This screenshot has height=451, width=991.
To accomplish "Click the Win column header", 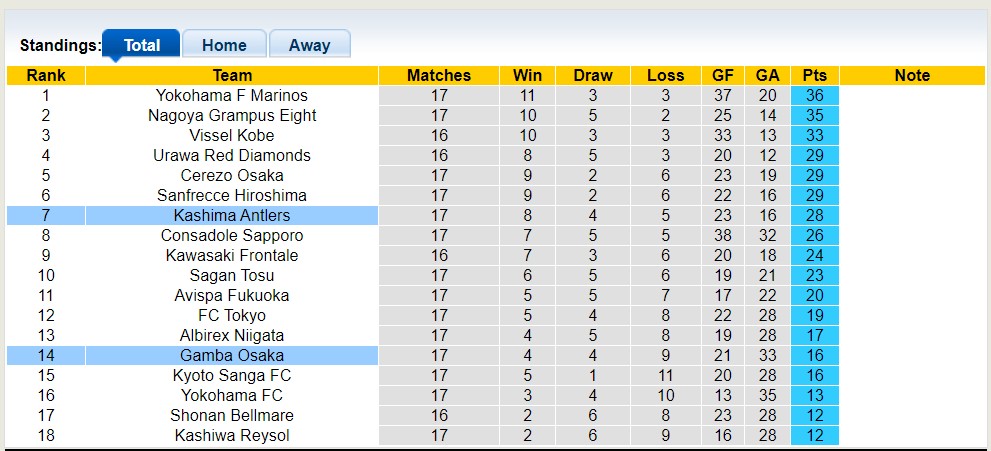I will 527,76.
